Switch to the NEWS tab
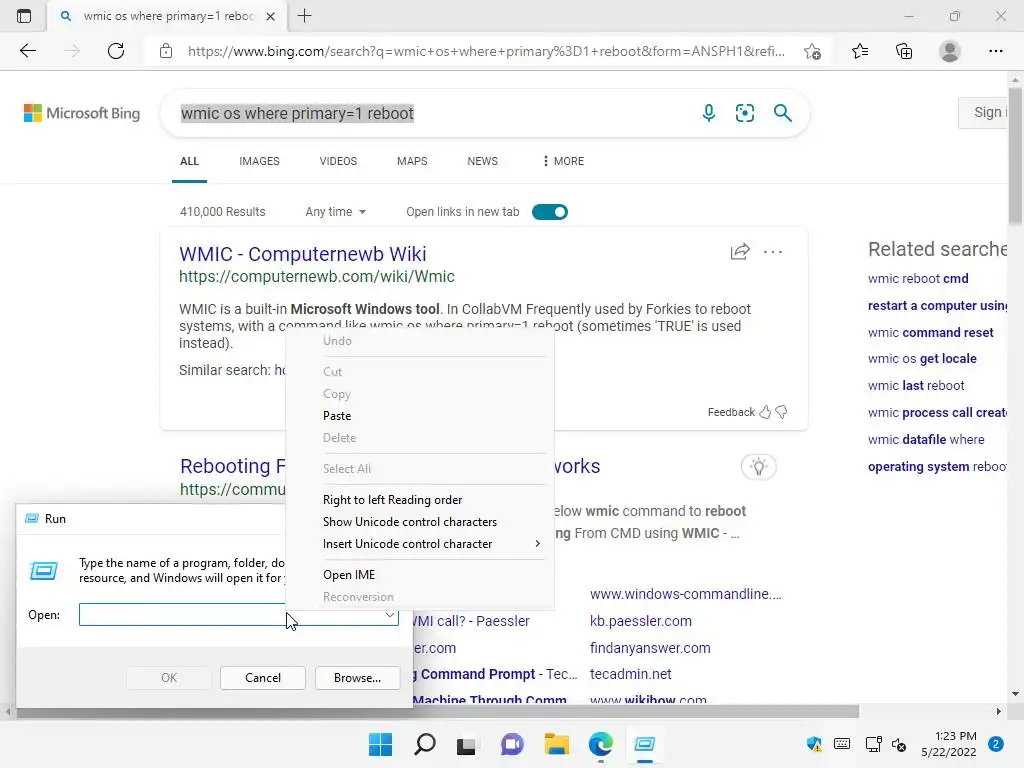This screenshot has width=1024, height=768. (x=483, y=161)
